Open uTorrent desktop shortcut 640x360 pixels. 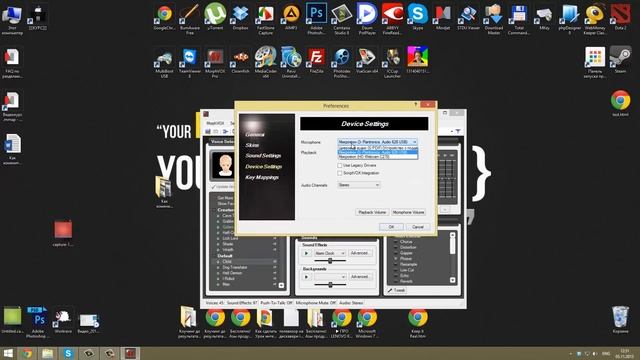click(x=215, y=17)
